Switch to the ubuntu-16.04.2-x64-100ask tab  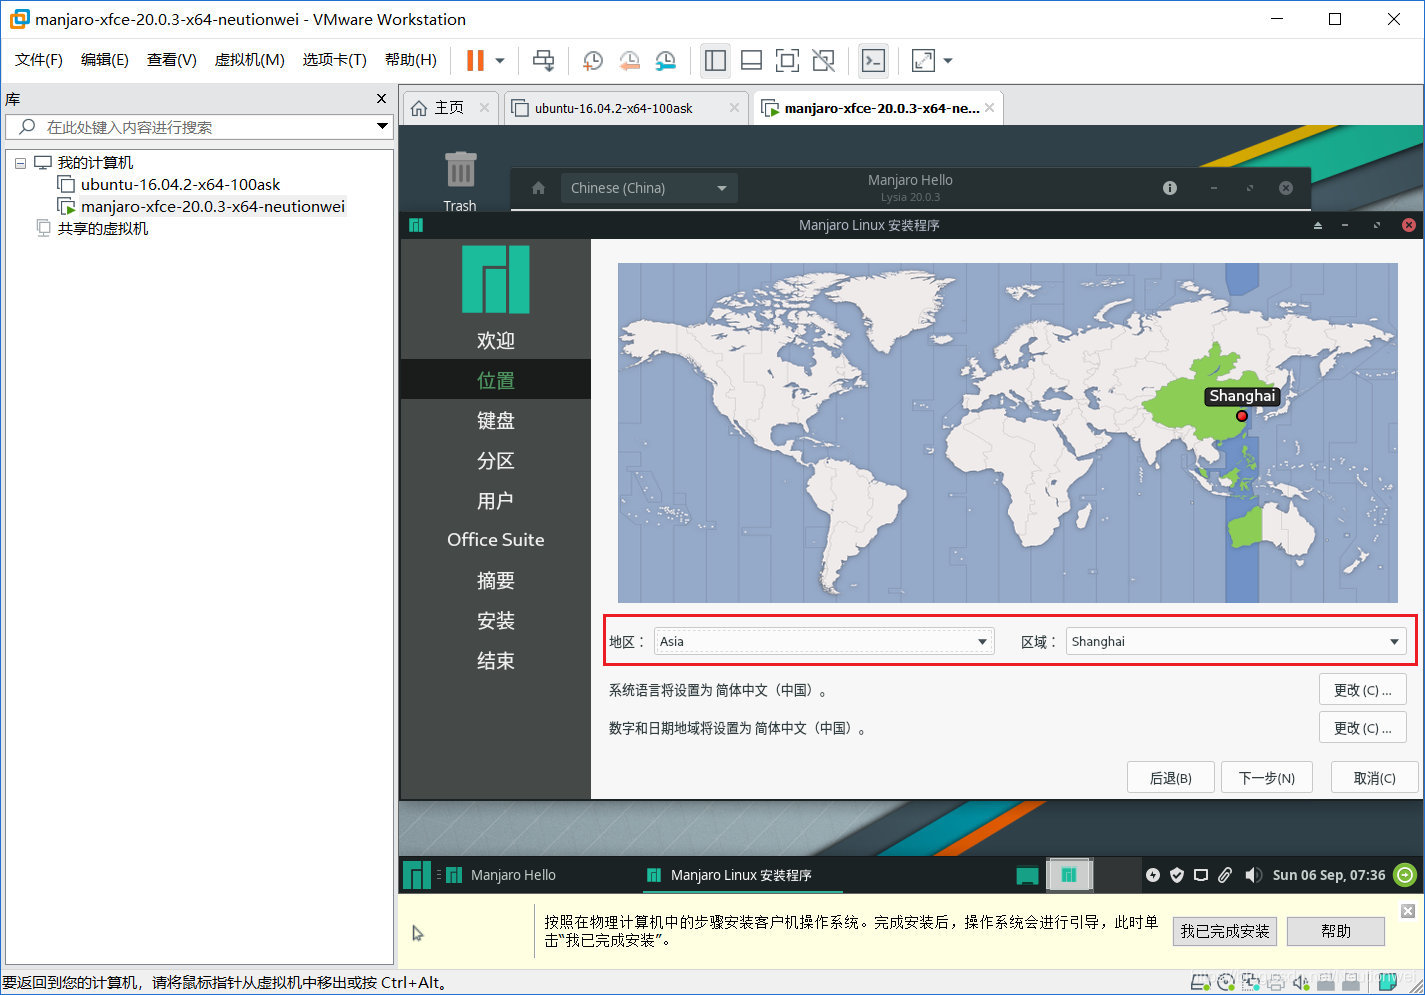click(x=613, y=108)
